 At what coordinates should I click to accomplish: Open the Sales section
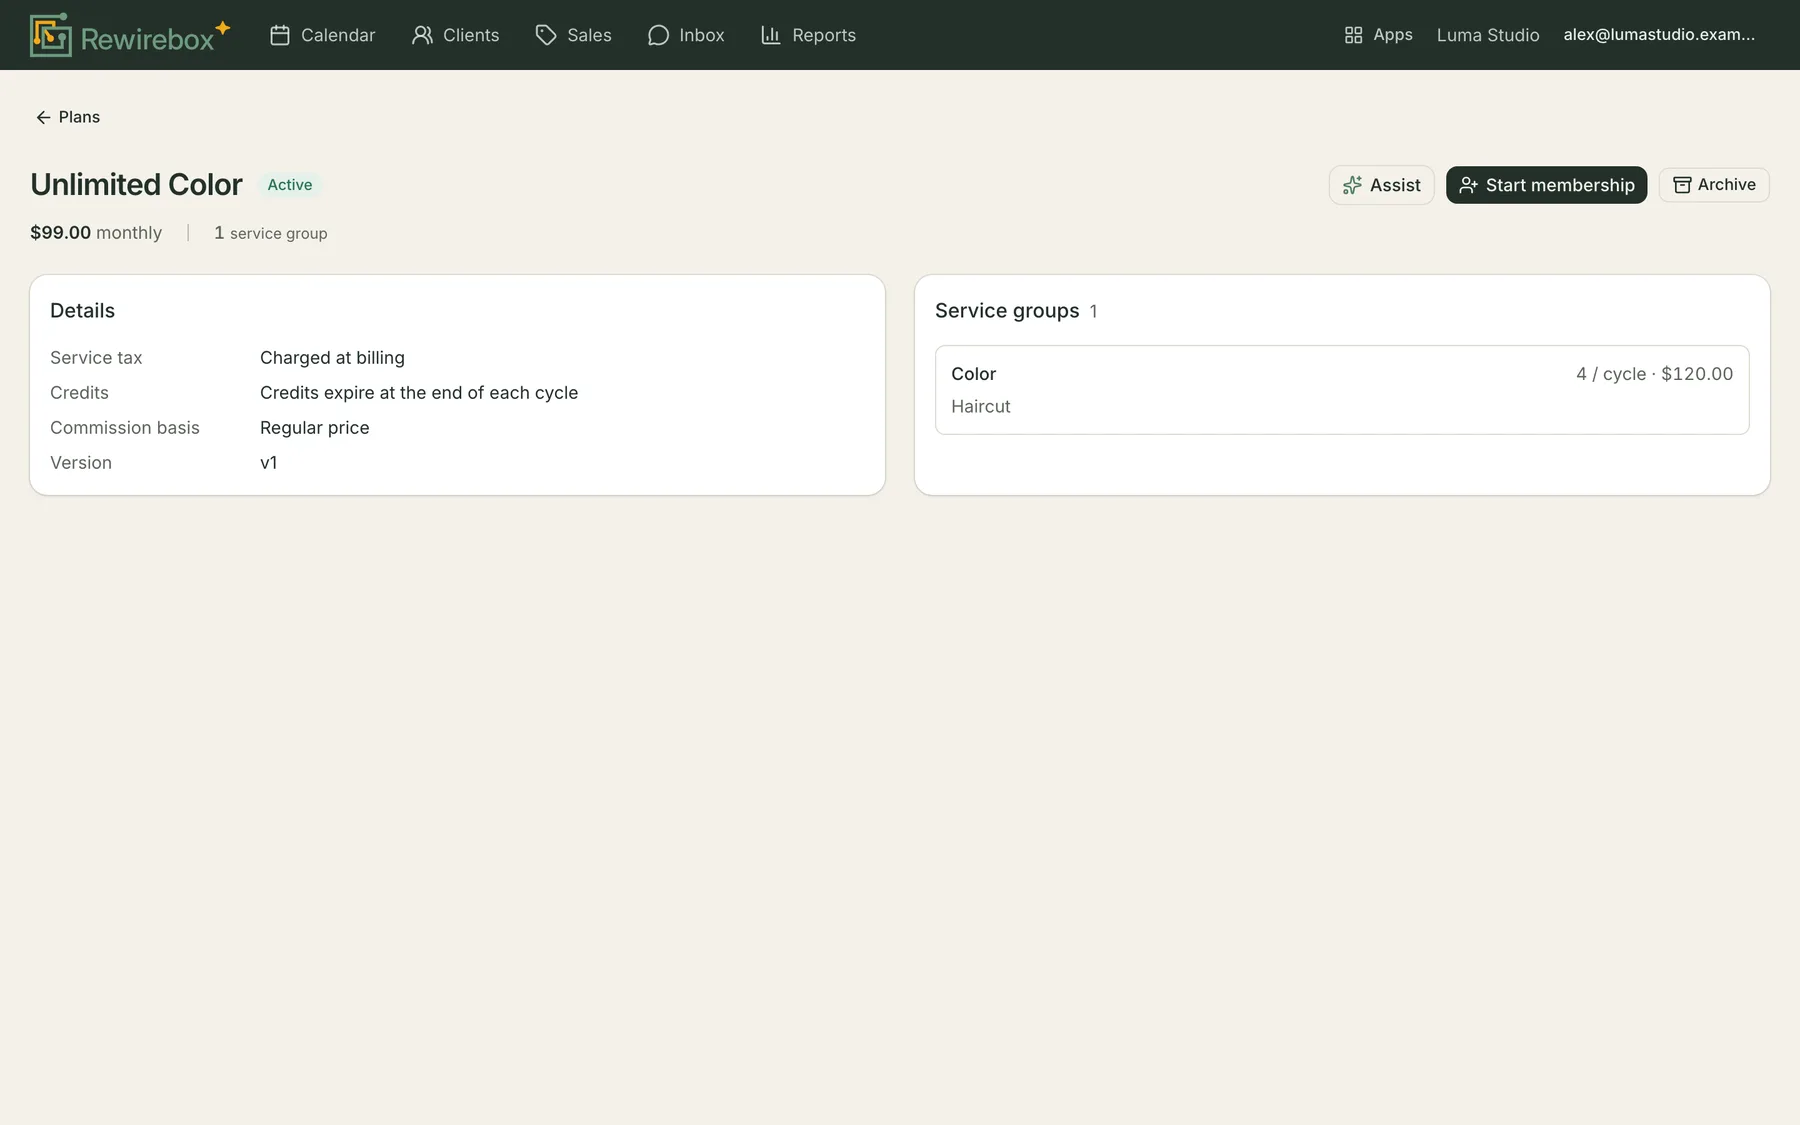point(573,35)
